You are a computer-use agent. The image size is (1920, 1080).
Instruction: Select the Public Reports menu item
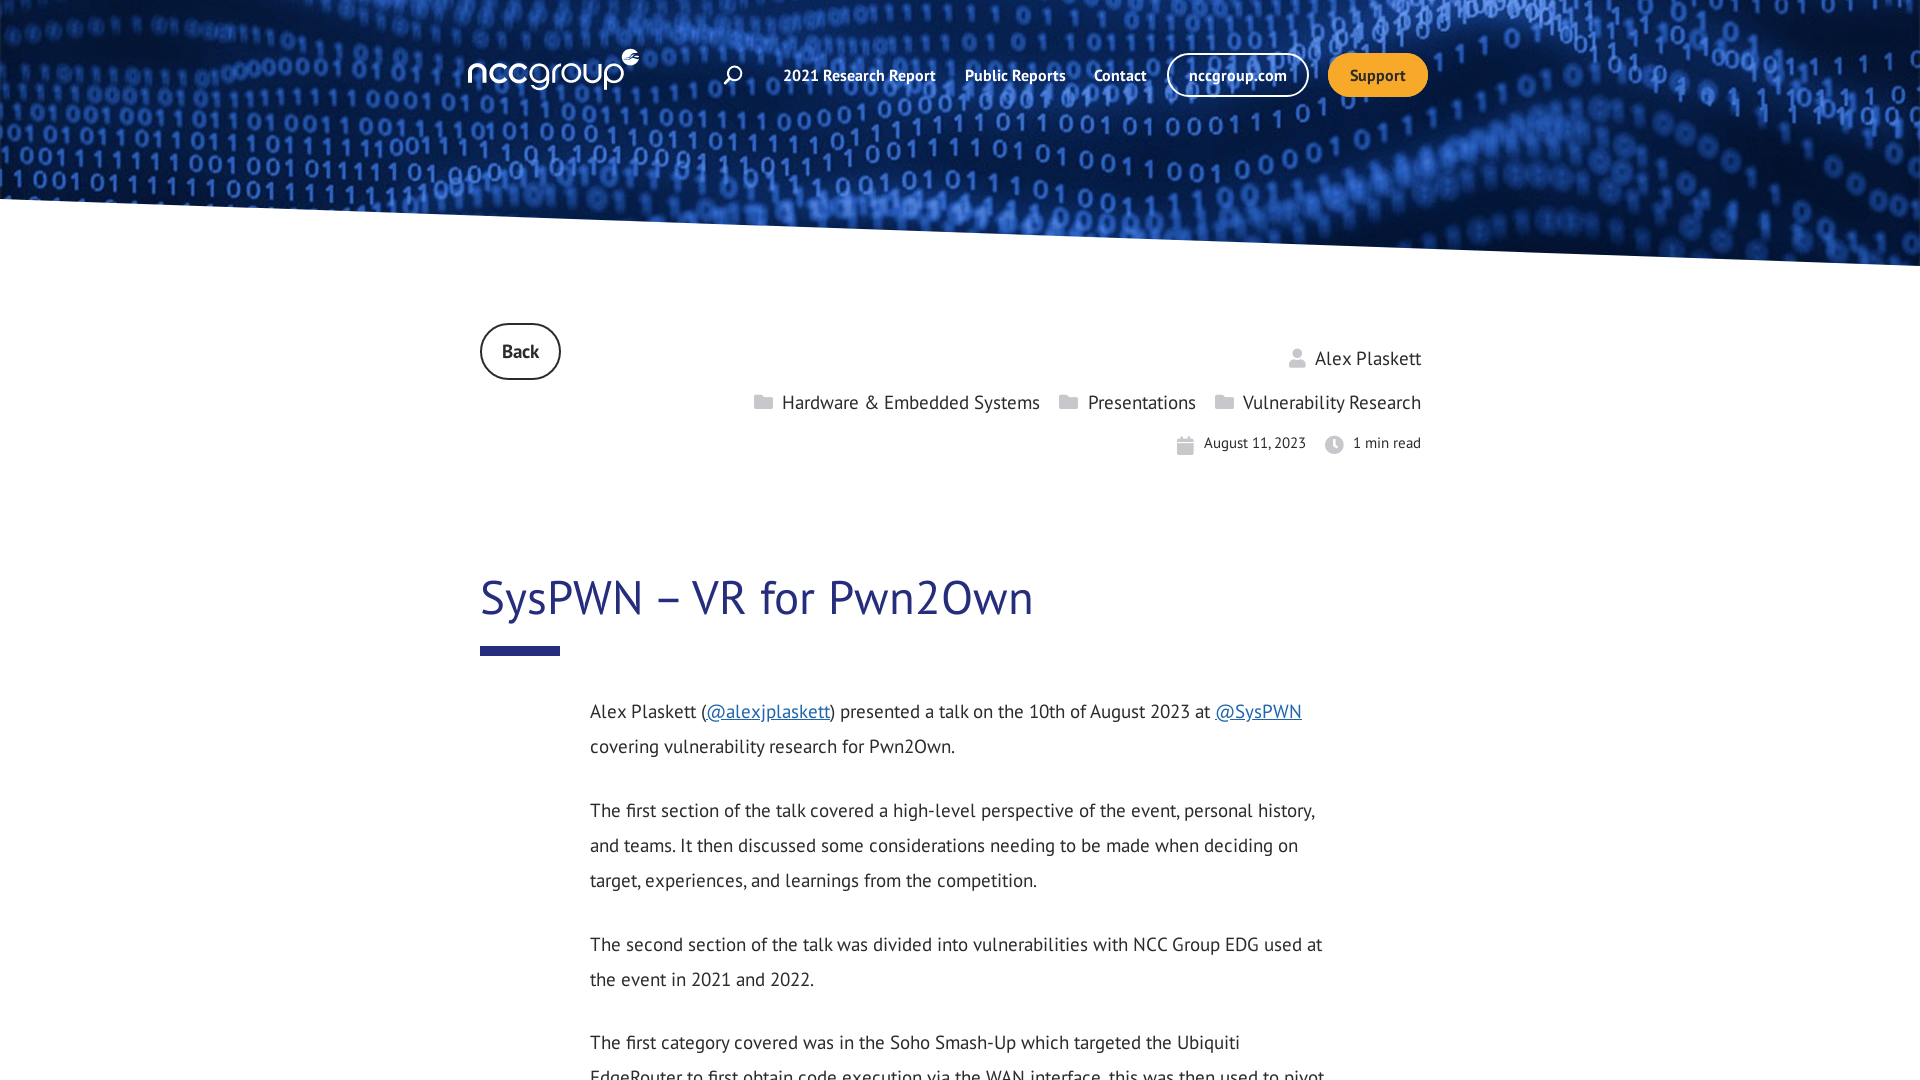click(x=1014, y=75)
